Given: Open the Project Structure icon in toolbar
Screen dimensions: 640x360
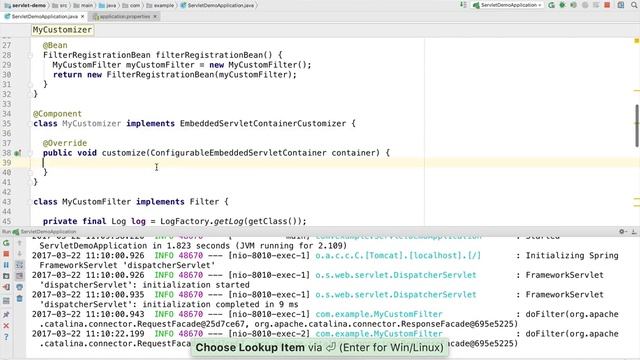Looking at the screenshot, I should pyautogui.click(x=621, y=5).
